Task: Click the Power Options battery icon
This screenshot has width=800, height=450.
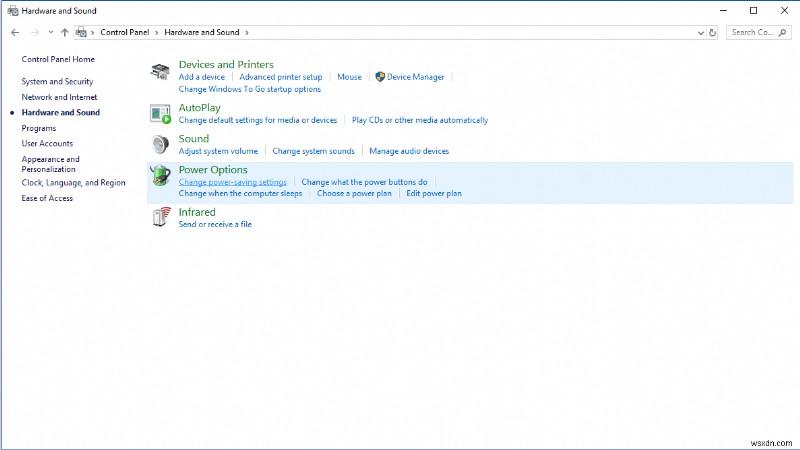Action: (160, 176)
